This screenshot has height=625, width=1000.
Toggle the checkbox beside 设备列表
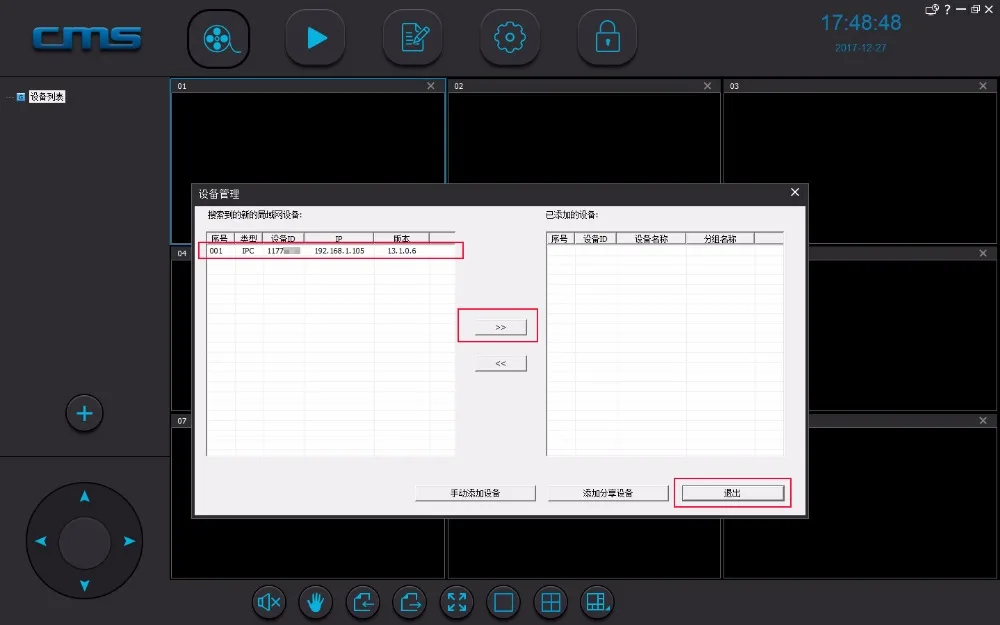click(21, 96)
